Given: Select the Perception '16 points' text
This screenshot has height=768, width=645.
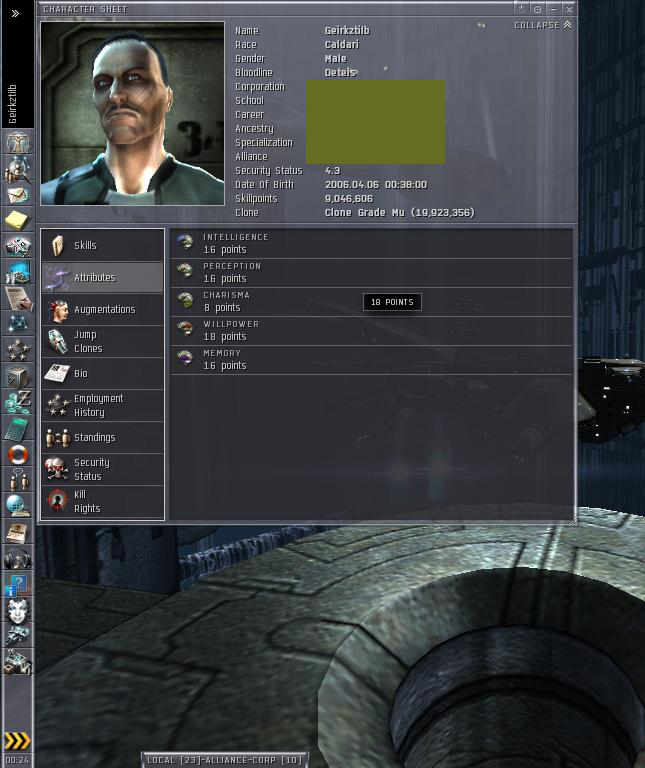Looking at the screenshot, I should tap(225, 278).
